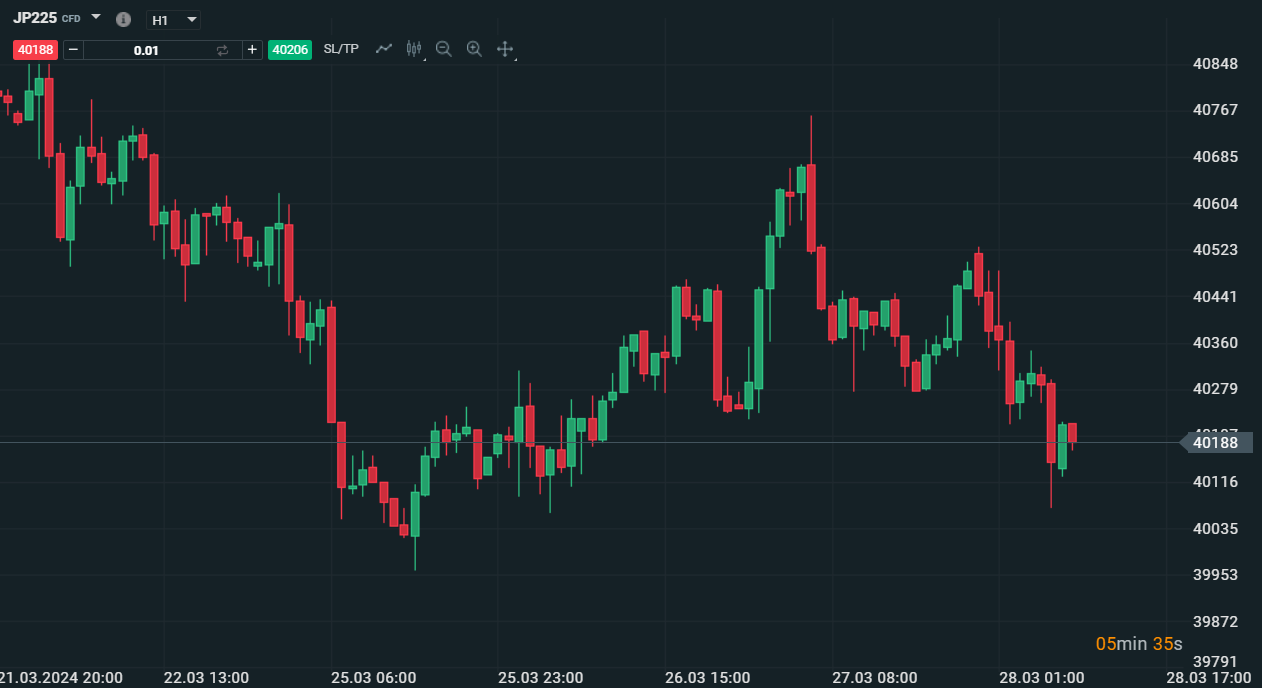The height and width of the screenshot is (688, 1262).
Task: Click the current price 40188 label on axis
Action: pyautogui.click(x=1216, y=442)
